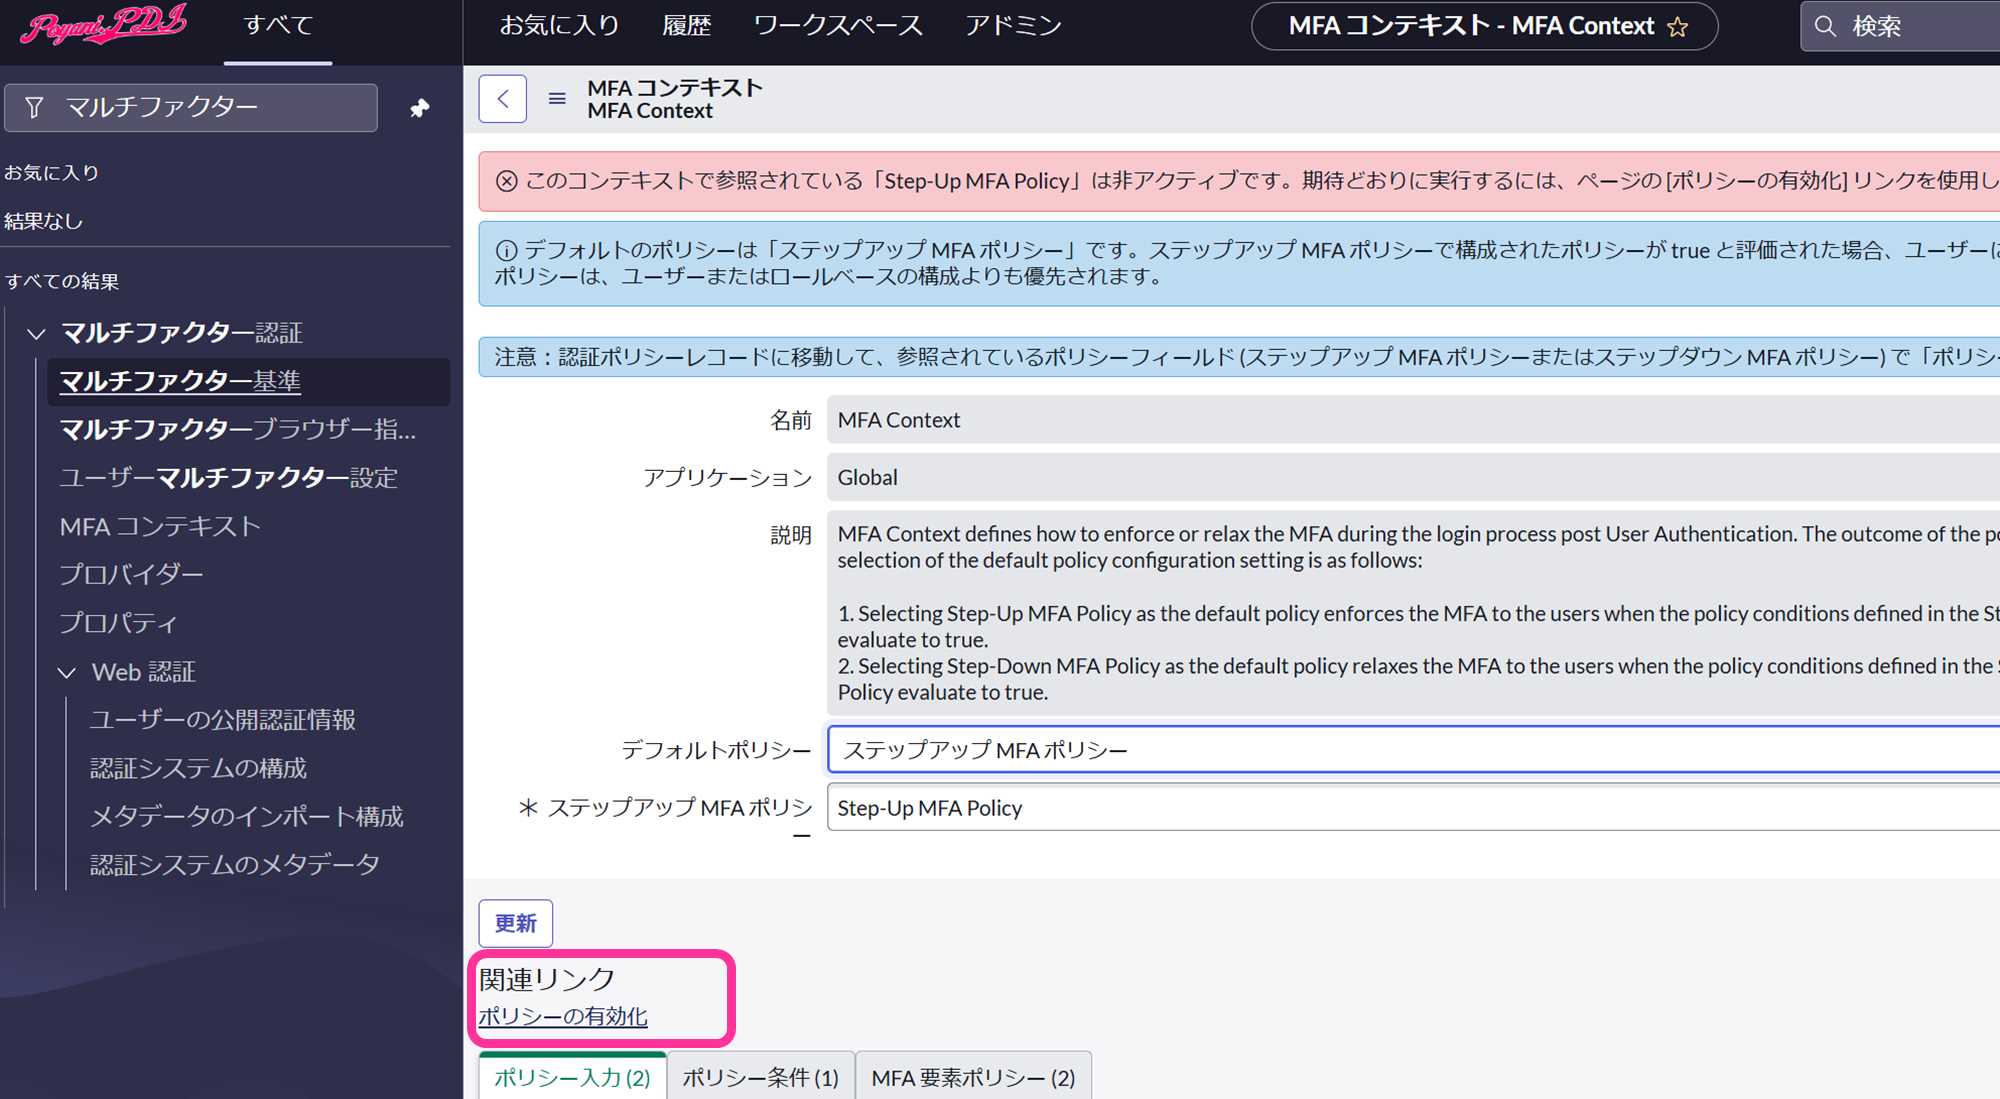Collapse the Web 認証 subsection
The height and width of the screenshot is (1099, 2000).
click(x=67, y=673)
